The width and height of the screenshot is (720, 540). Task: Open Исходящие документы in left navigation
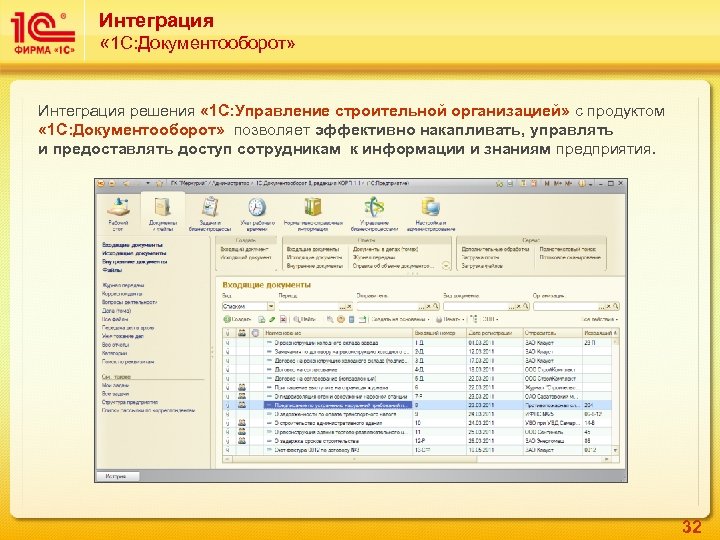[x=134, y=253]
